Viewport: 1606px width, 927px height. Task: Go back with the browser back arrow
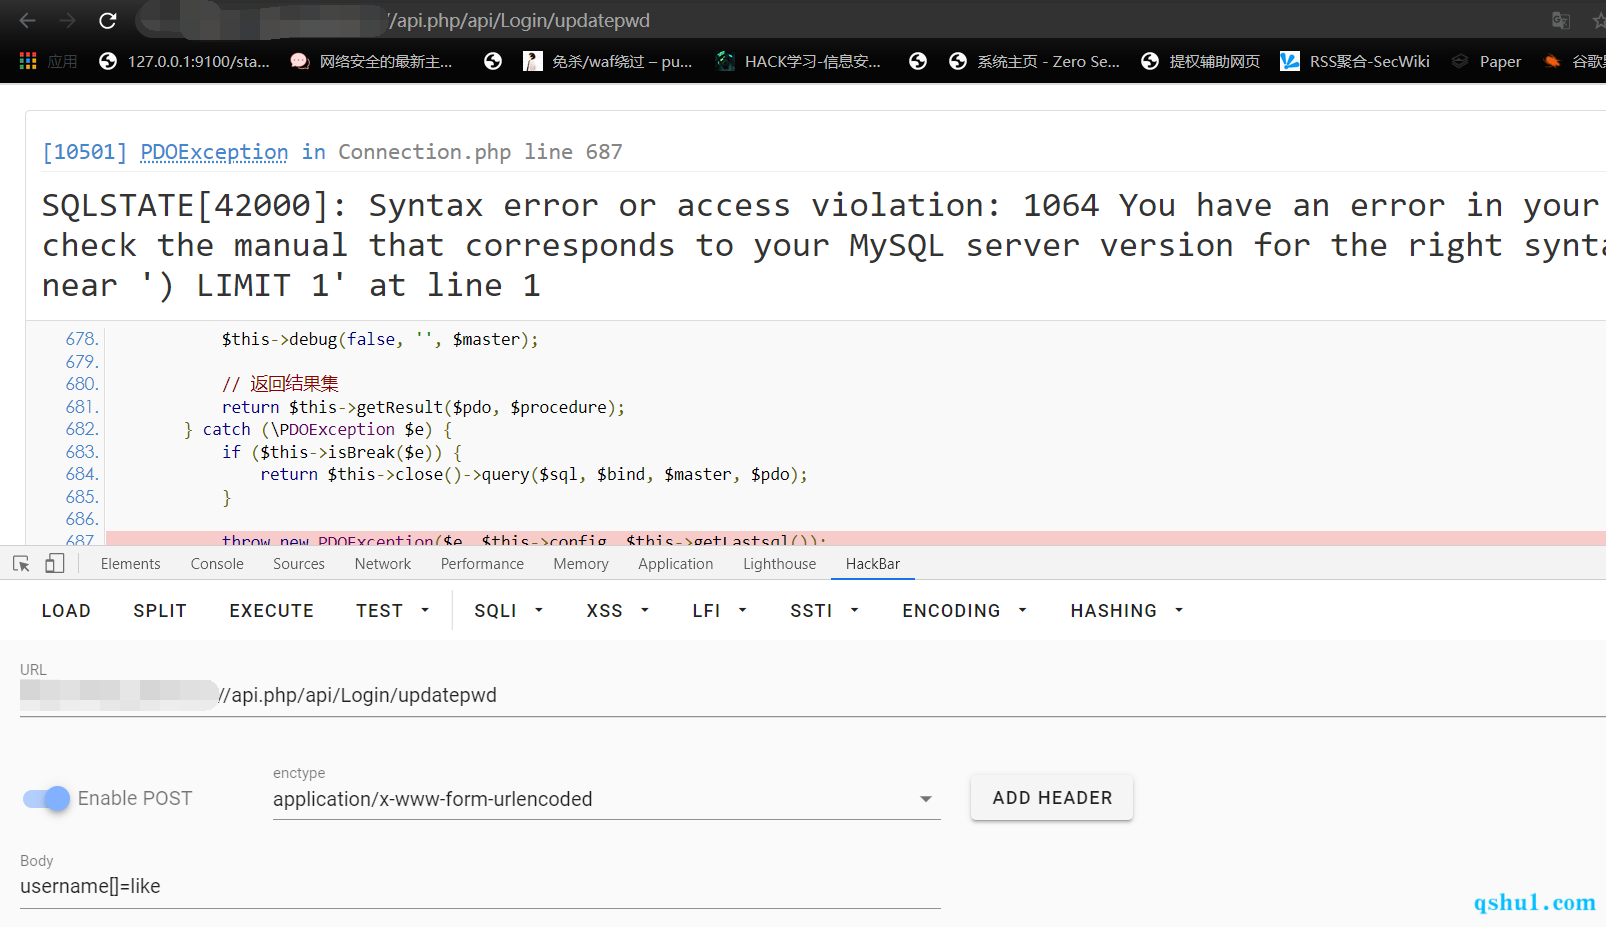pyautogui.click(x=27, y=20)
